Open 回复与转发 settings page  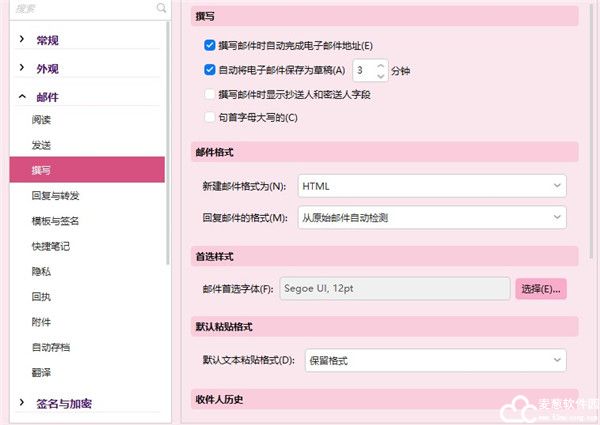point(55,196)
